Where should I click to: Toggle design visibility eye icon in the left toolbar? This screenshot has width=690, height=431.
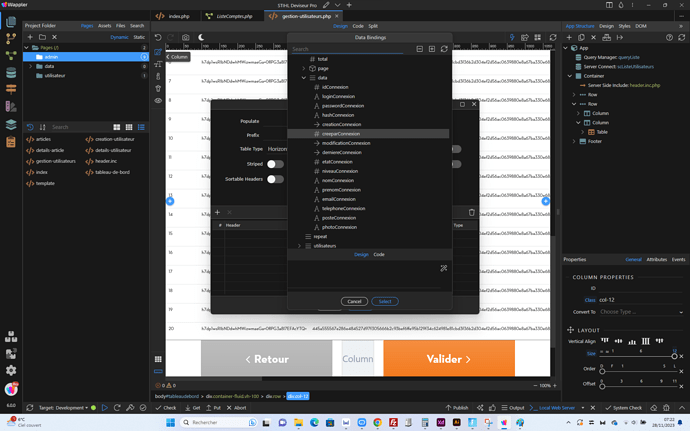tap(158, 100)
